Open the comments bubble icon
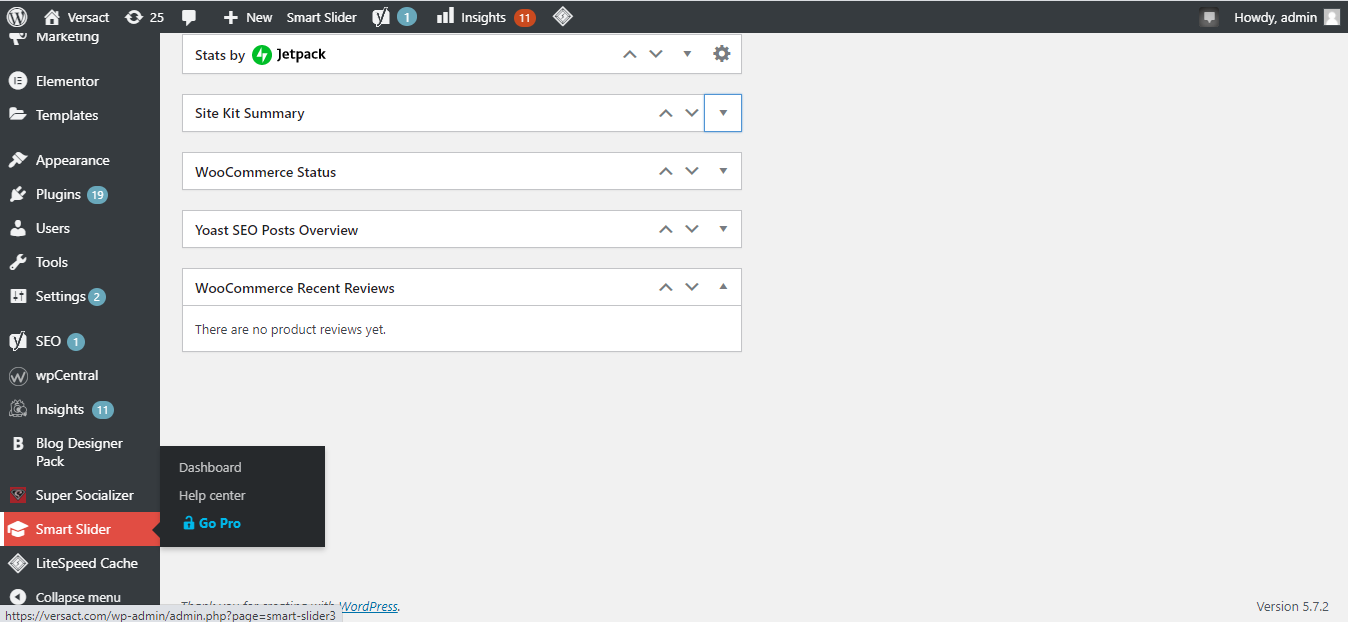The width and height of the screenshot is (1348, 622). coord(189,17)
